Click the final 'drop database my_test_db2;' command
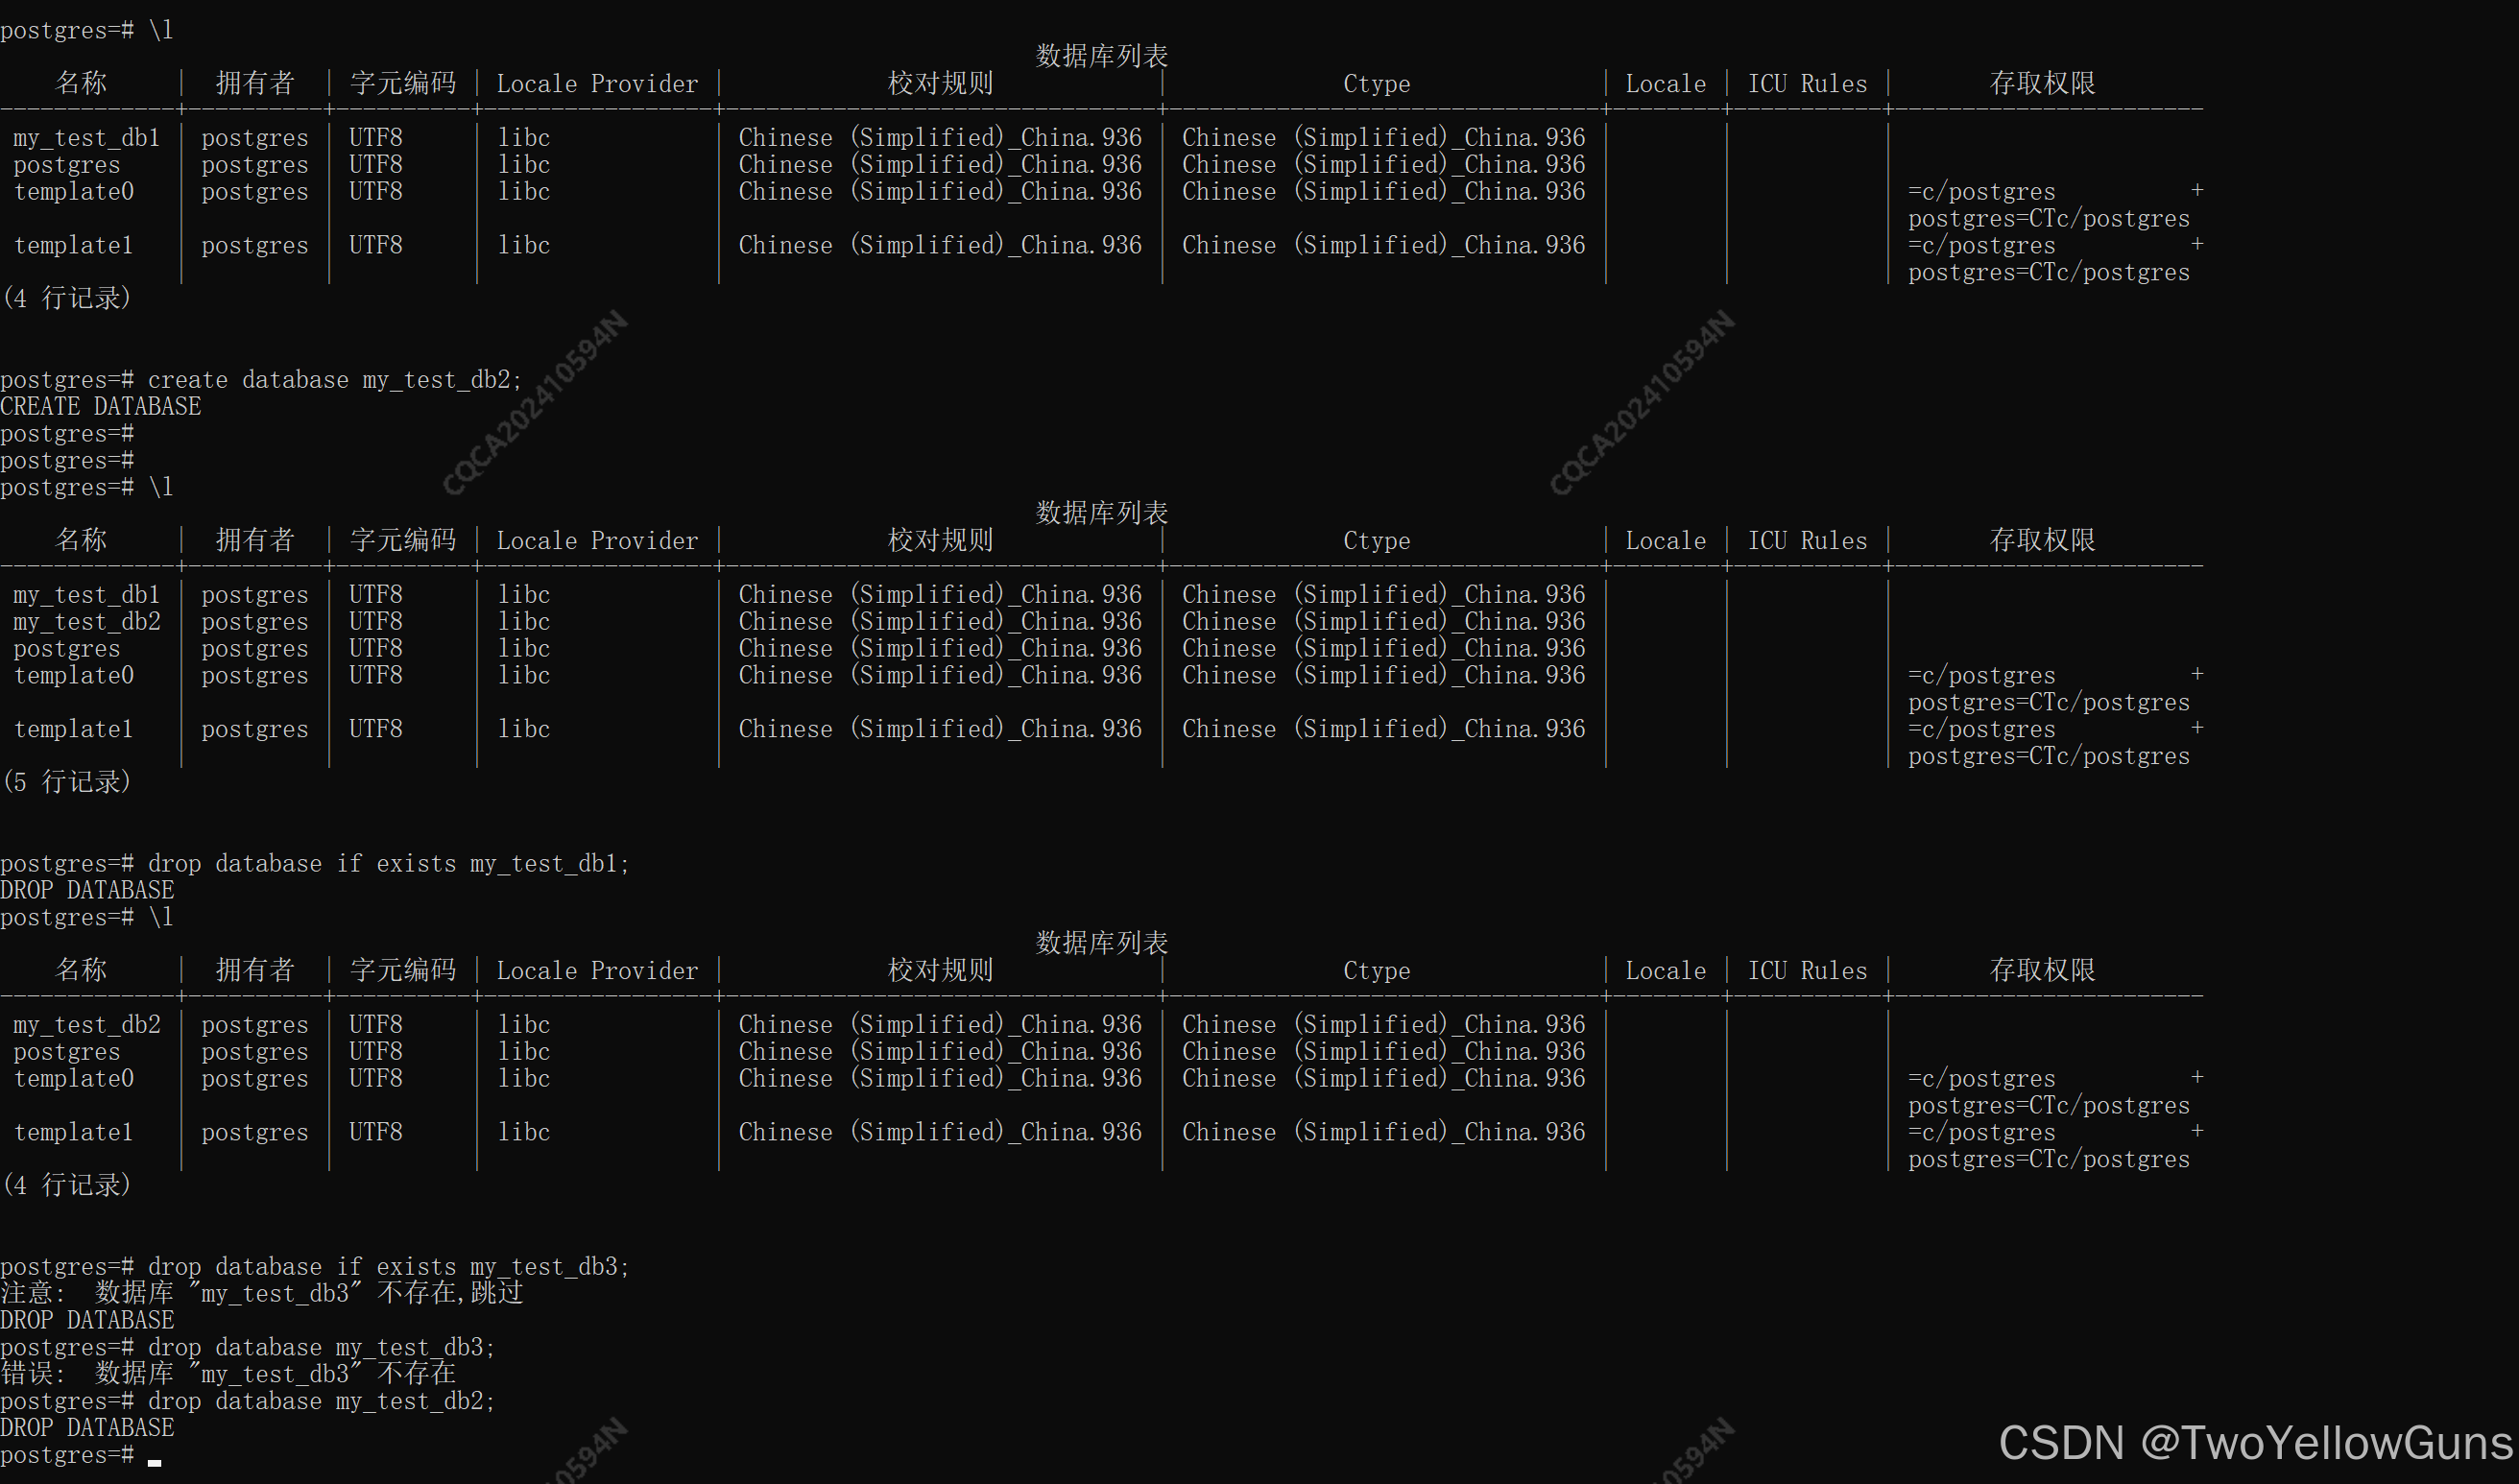Screen dimensions: 2519x1484 tap(320, 1401)
